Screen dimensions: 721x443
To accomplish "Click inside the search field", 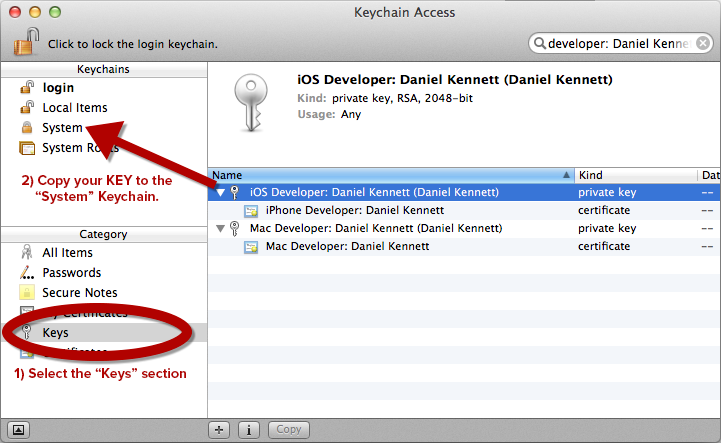I will (618, 43).
